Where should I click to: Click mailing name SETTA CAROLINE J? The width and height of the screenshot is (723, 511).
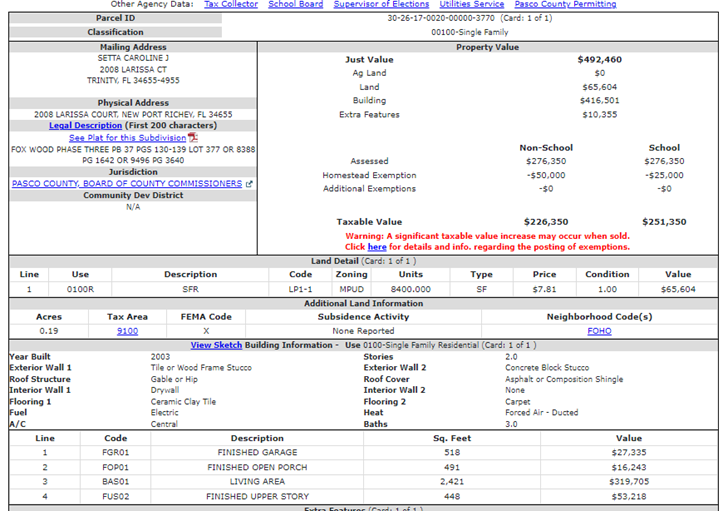click(133, 58)
